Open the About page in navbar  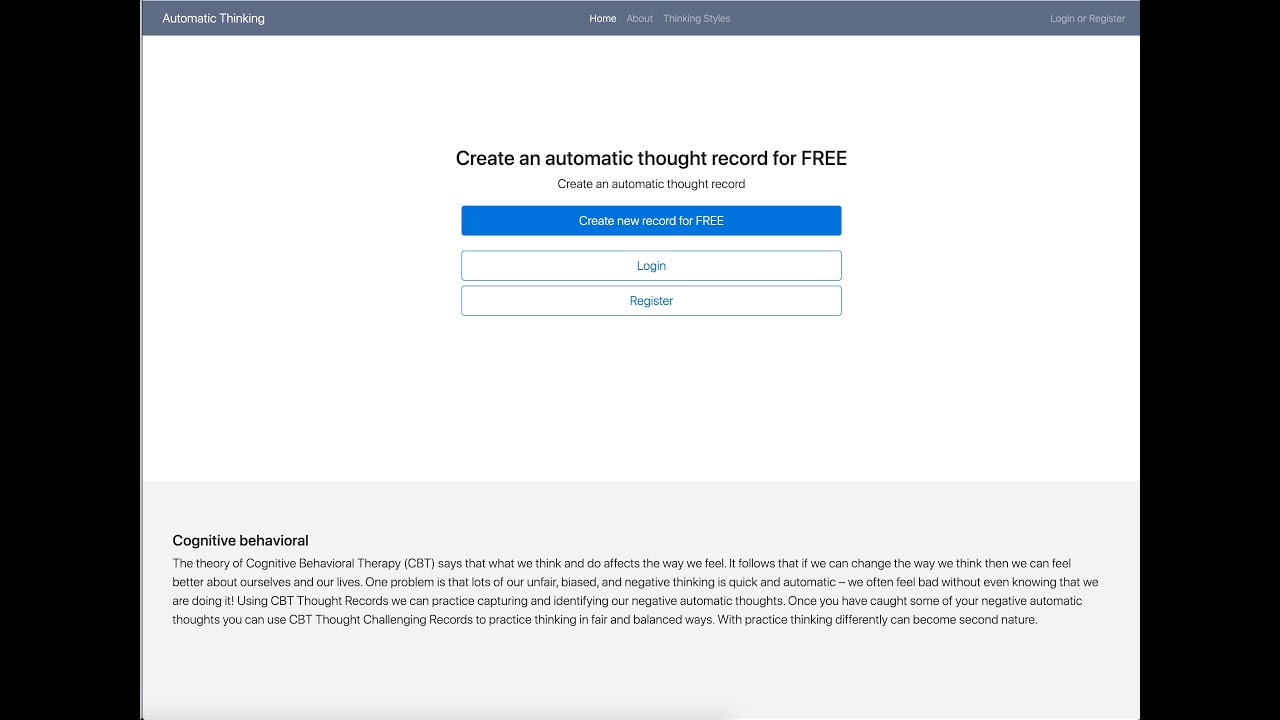click(x=639, y=18)
